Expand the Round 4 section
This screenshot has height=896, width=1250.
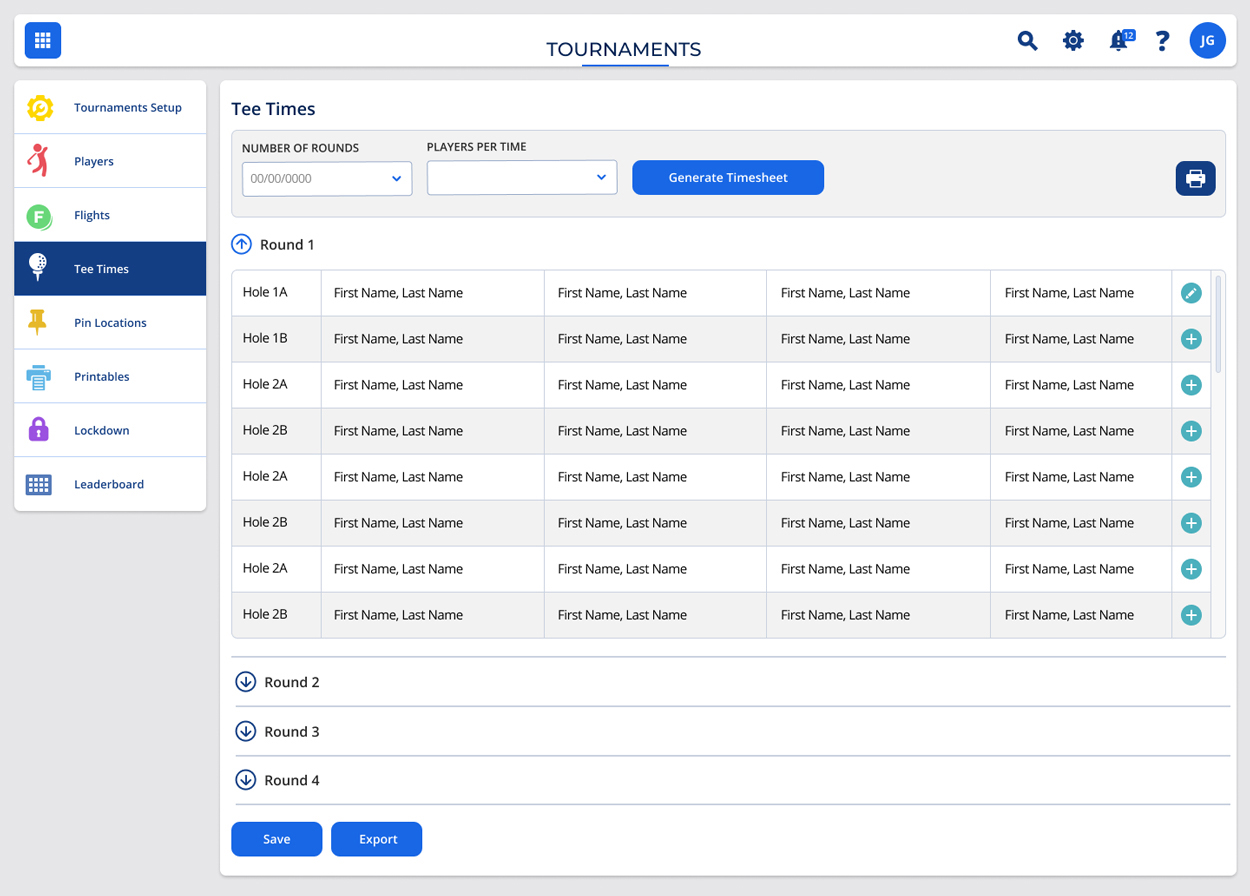[246, 780]
